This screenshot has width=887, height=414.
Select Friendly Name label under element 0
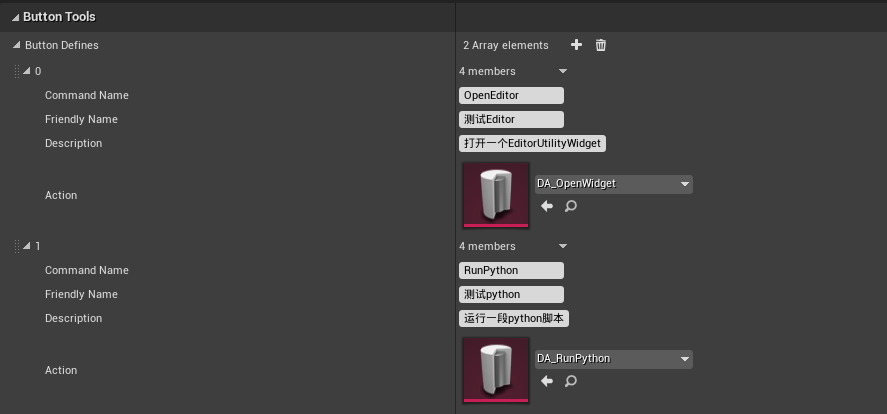81,119
